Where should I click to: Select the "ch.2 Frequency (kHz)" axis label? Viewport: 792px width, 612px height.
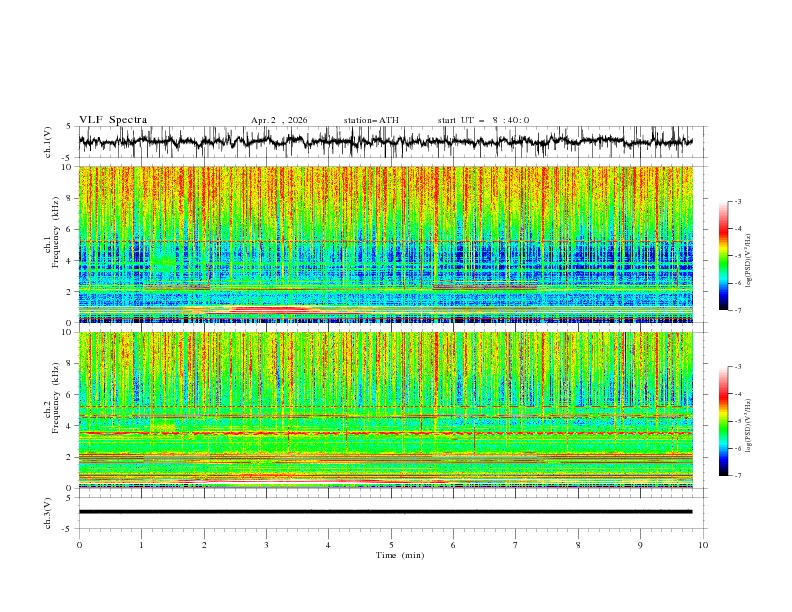[x=53, y=398]
